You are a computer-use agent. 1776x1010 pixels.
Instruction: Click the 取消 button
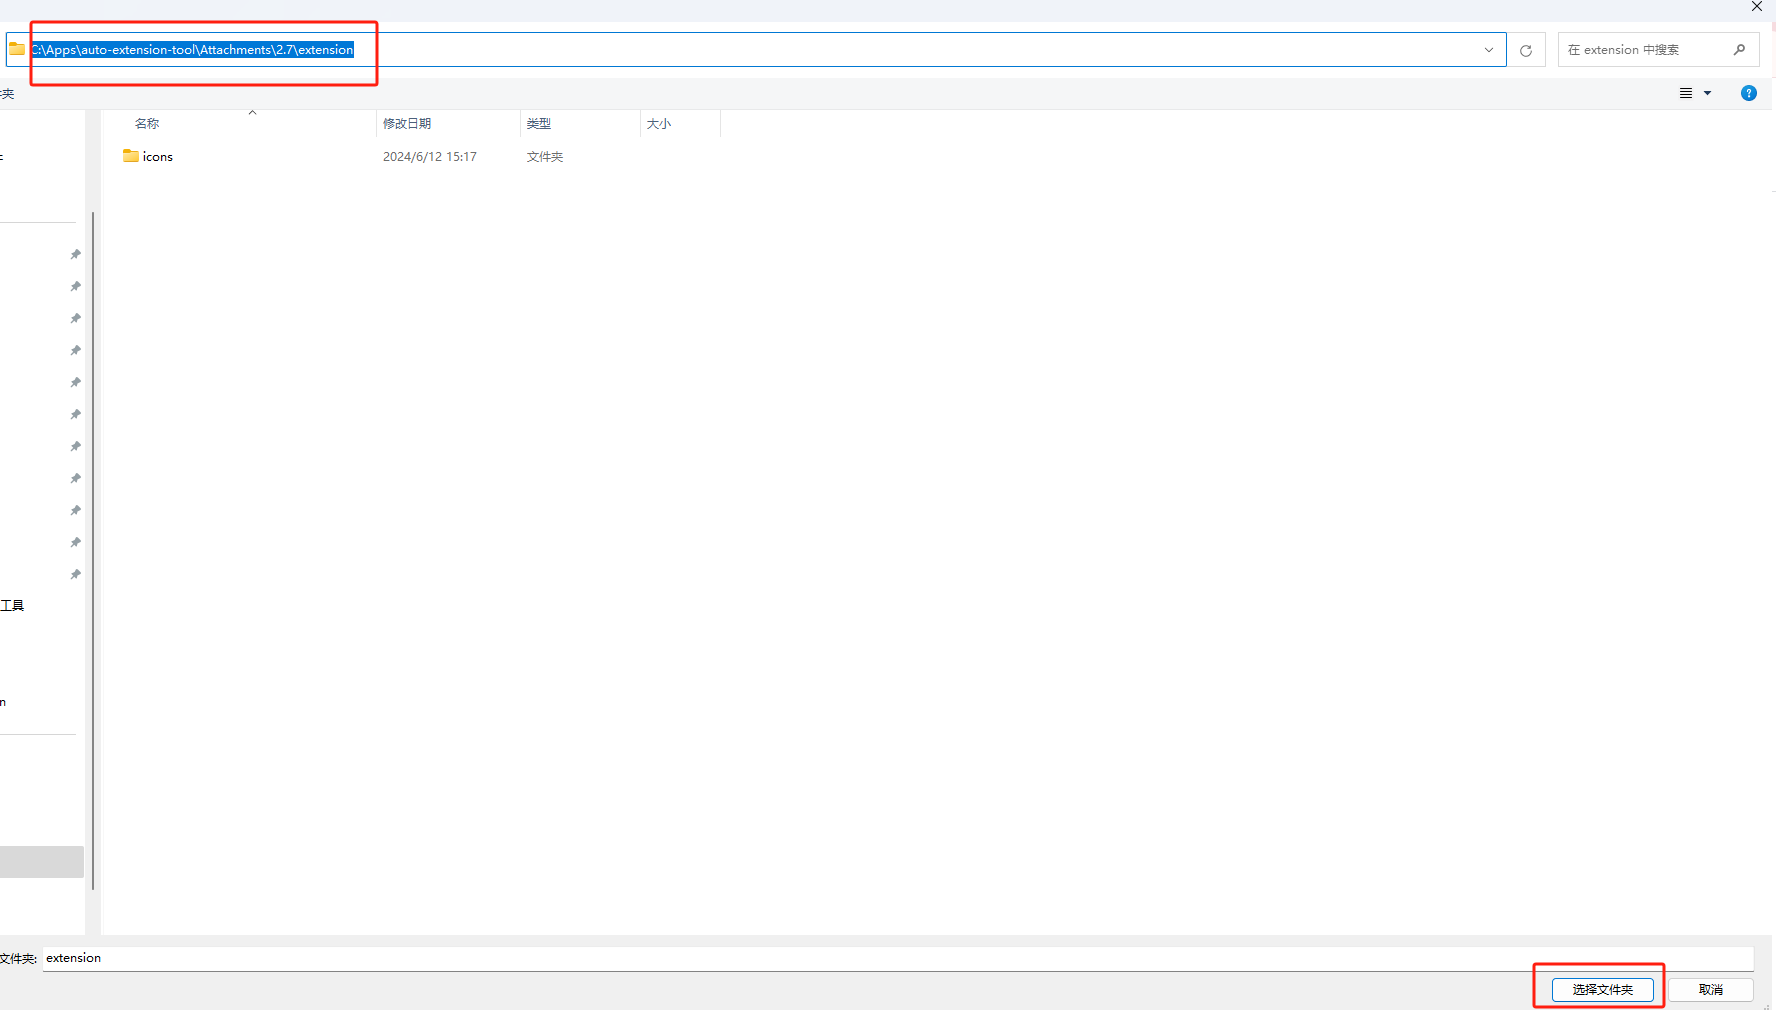point(1710,989)
